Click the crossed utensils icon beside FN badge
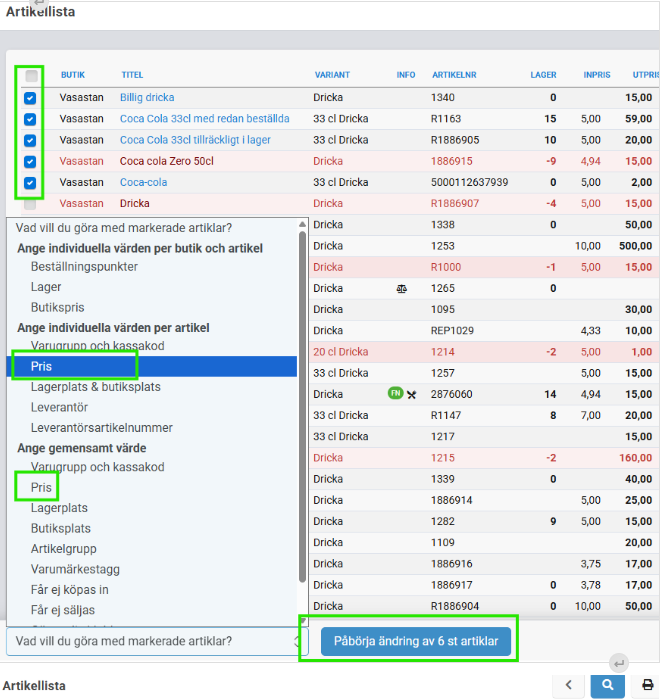This screenshot has height=700, width=660. click(x=411, y=394)
